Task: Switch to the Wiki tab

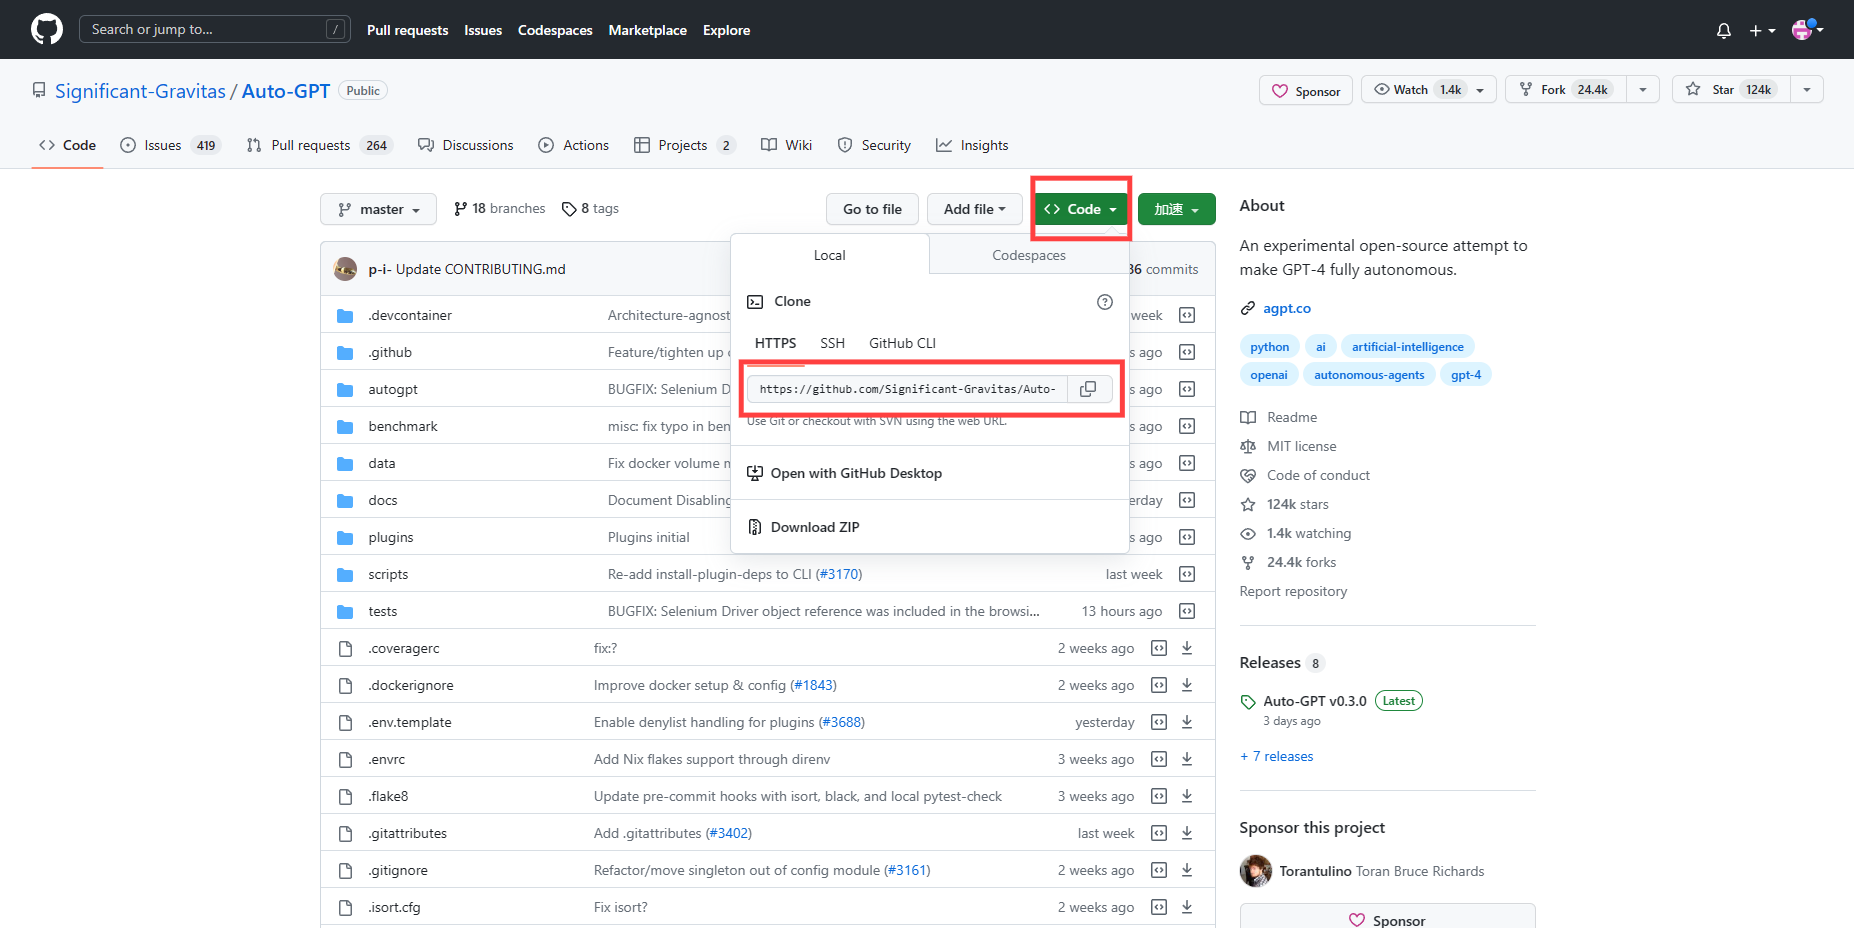Action: point(787,145)
